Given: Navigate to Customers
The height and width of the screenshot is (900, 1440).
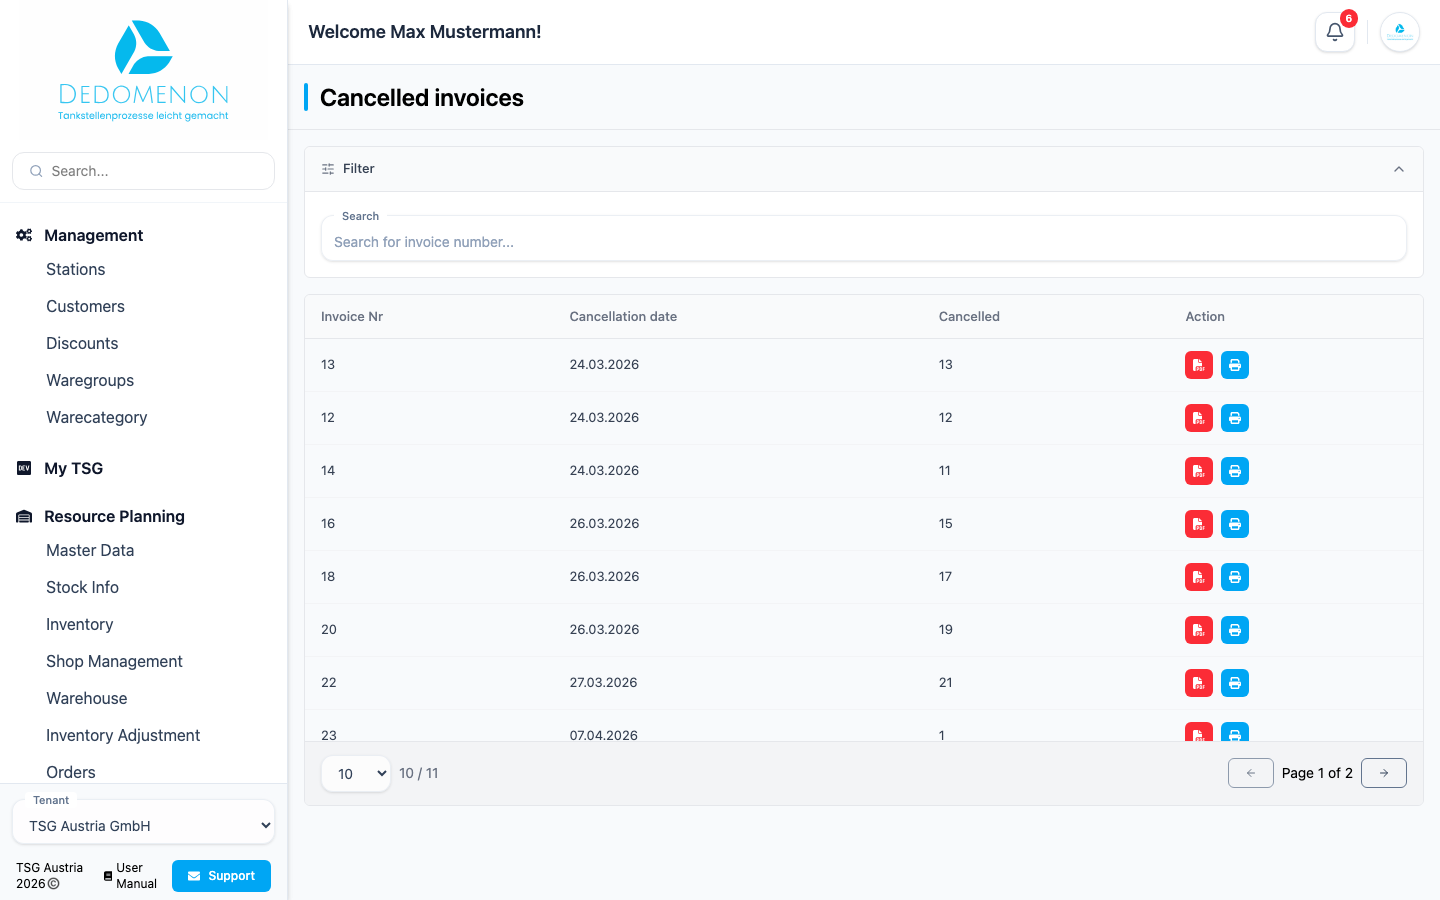Looking at the screenshot, I should tap(85, 306).
